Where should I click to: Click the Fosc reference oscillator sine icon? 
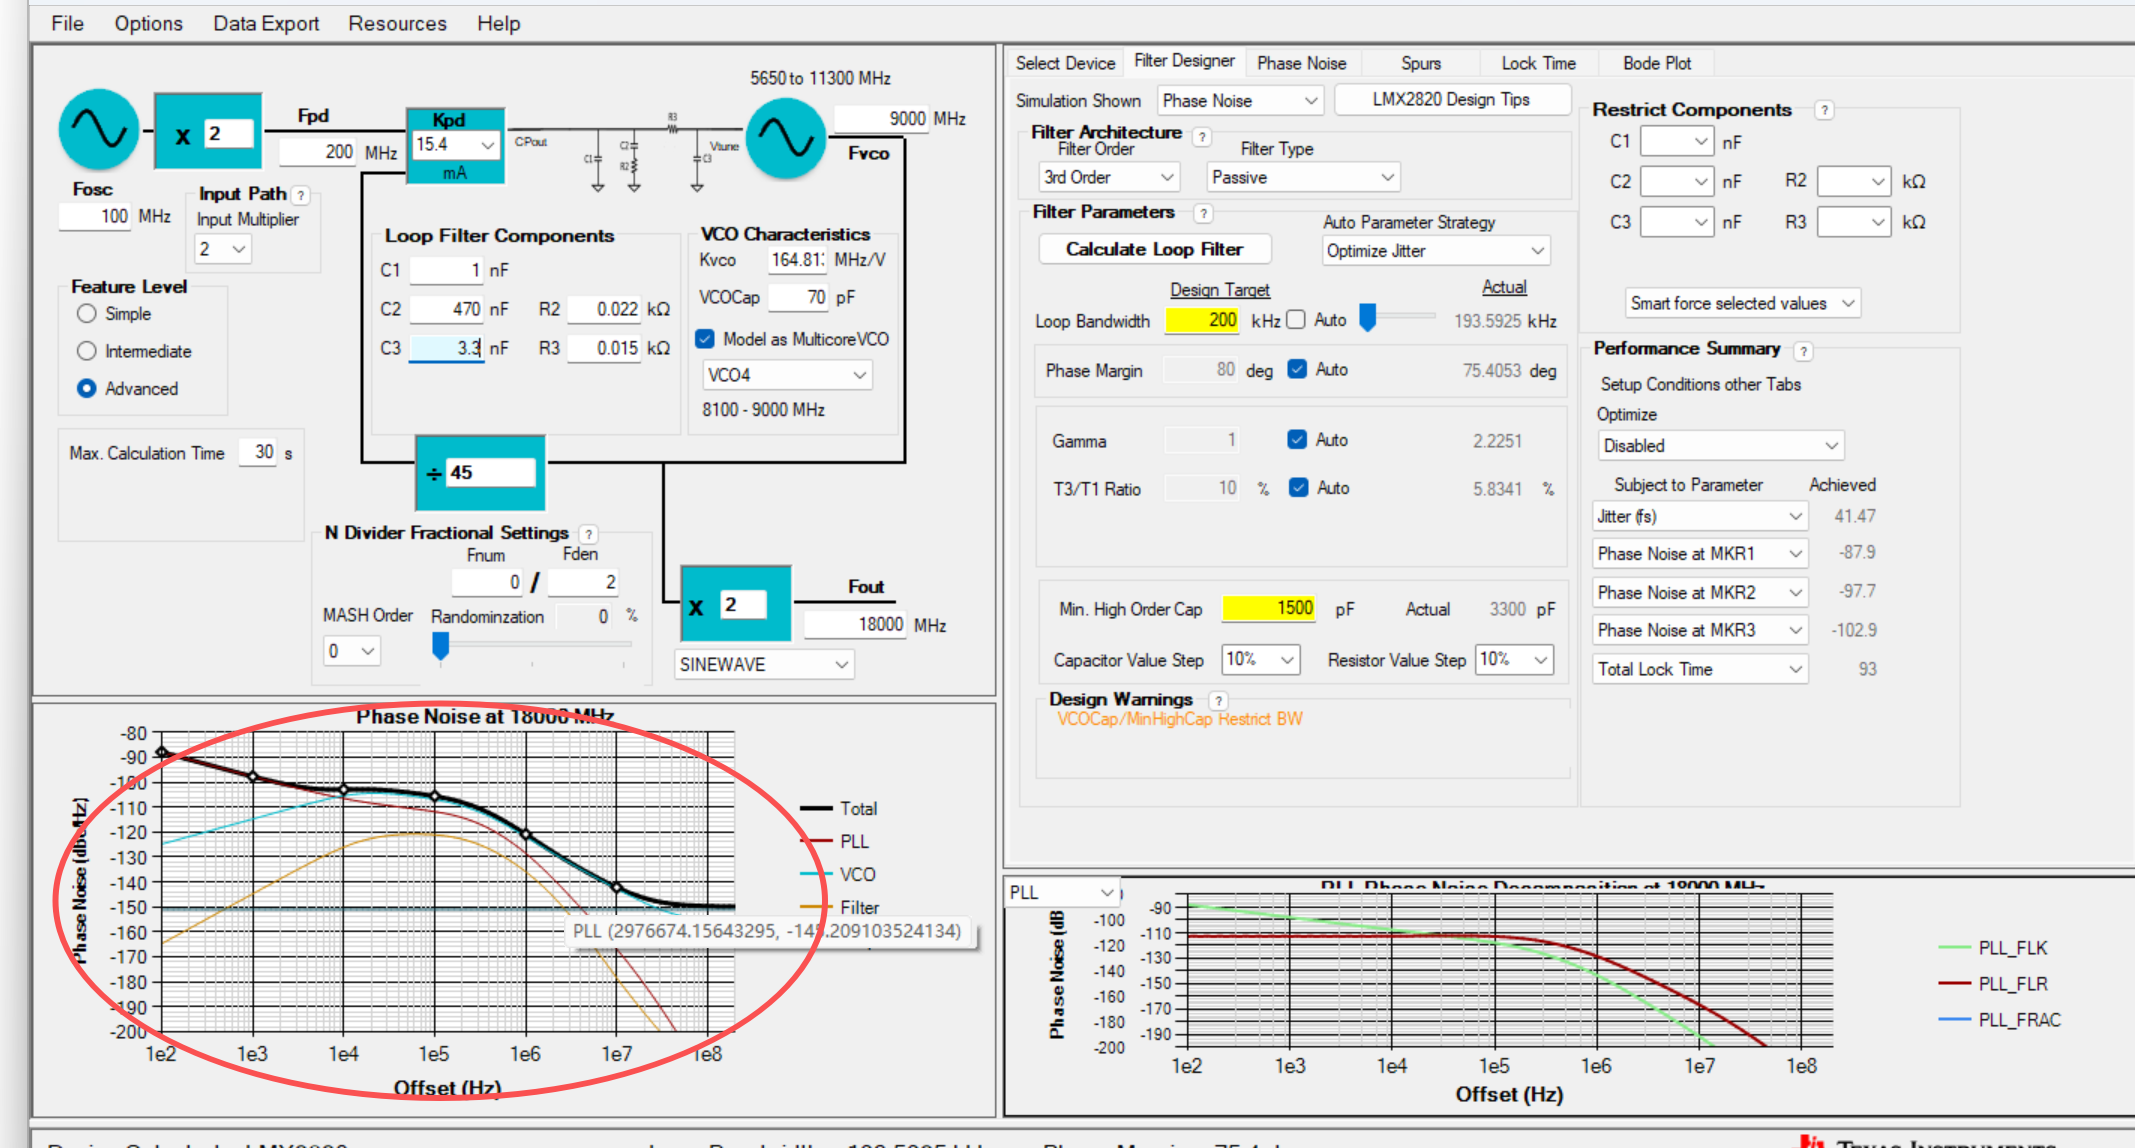pyautogui.click(x=98, y=131)
